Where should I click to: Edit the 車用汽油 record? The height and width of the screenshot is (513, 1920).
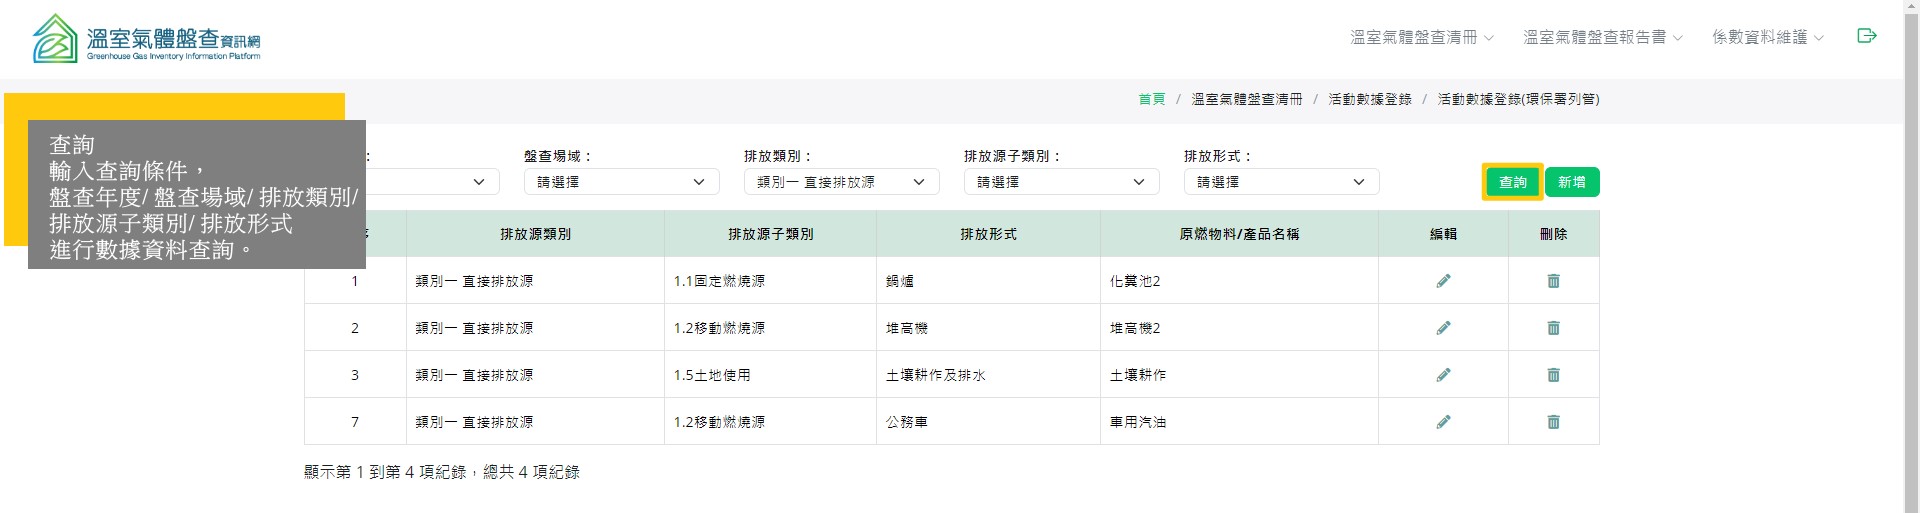1443,422
